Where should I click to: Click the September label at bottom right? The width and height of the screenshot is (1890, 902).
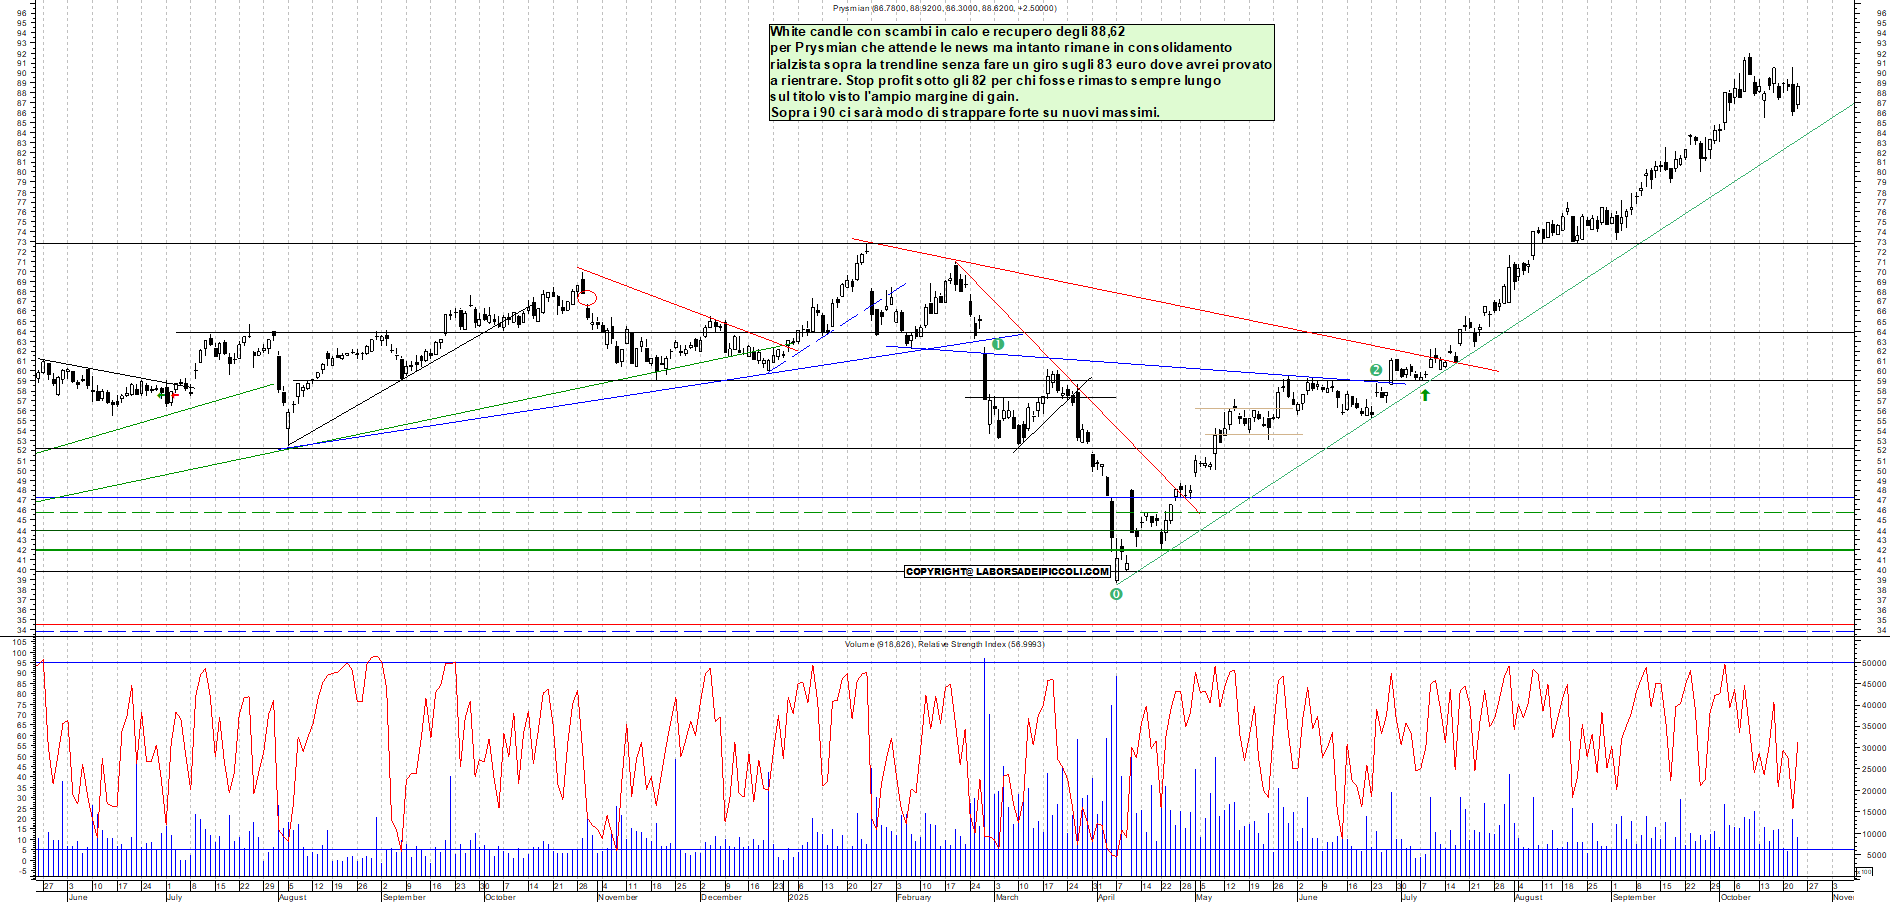[1633, 897]
